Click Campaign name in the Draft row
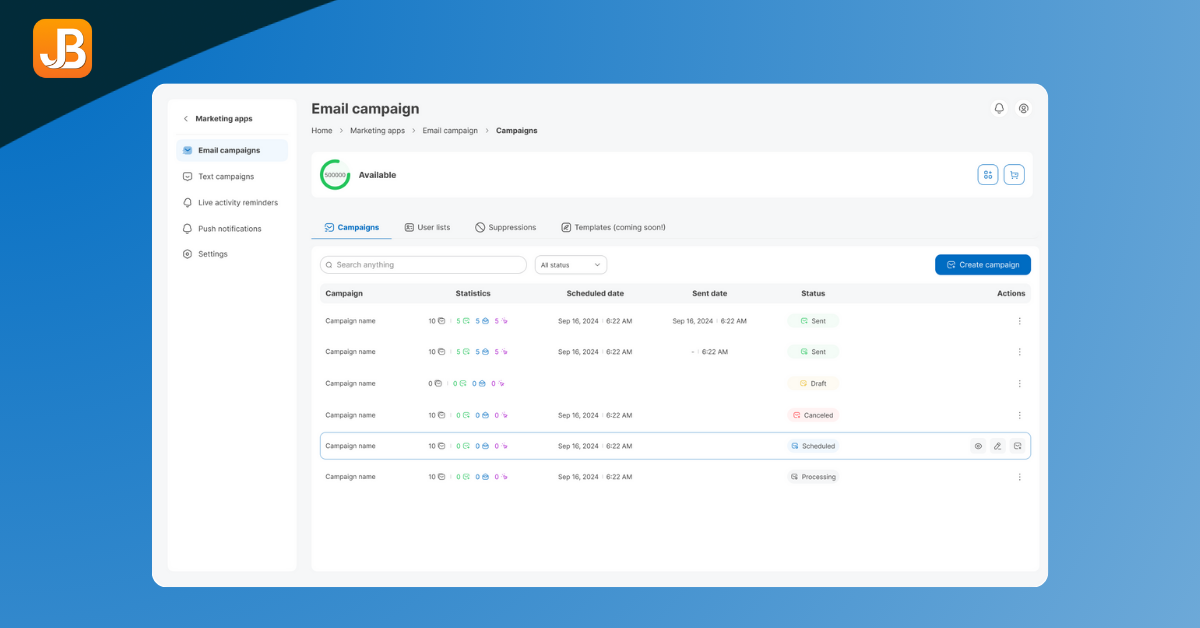The height and width of the screenshot is (628, 1200). click(x=350, y=384)
